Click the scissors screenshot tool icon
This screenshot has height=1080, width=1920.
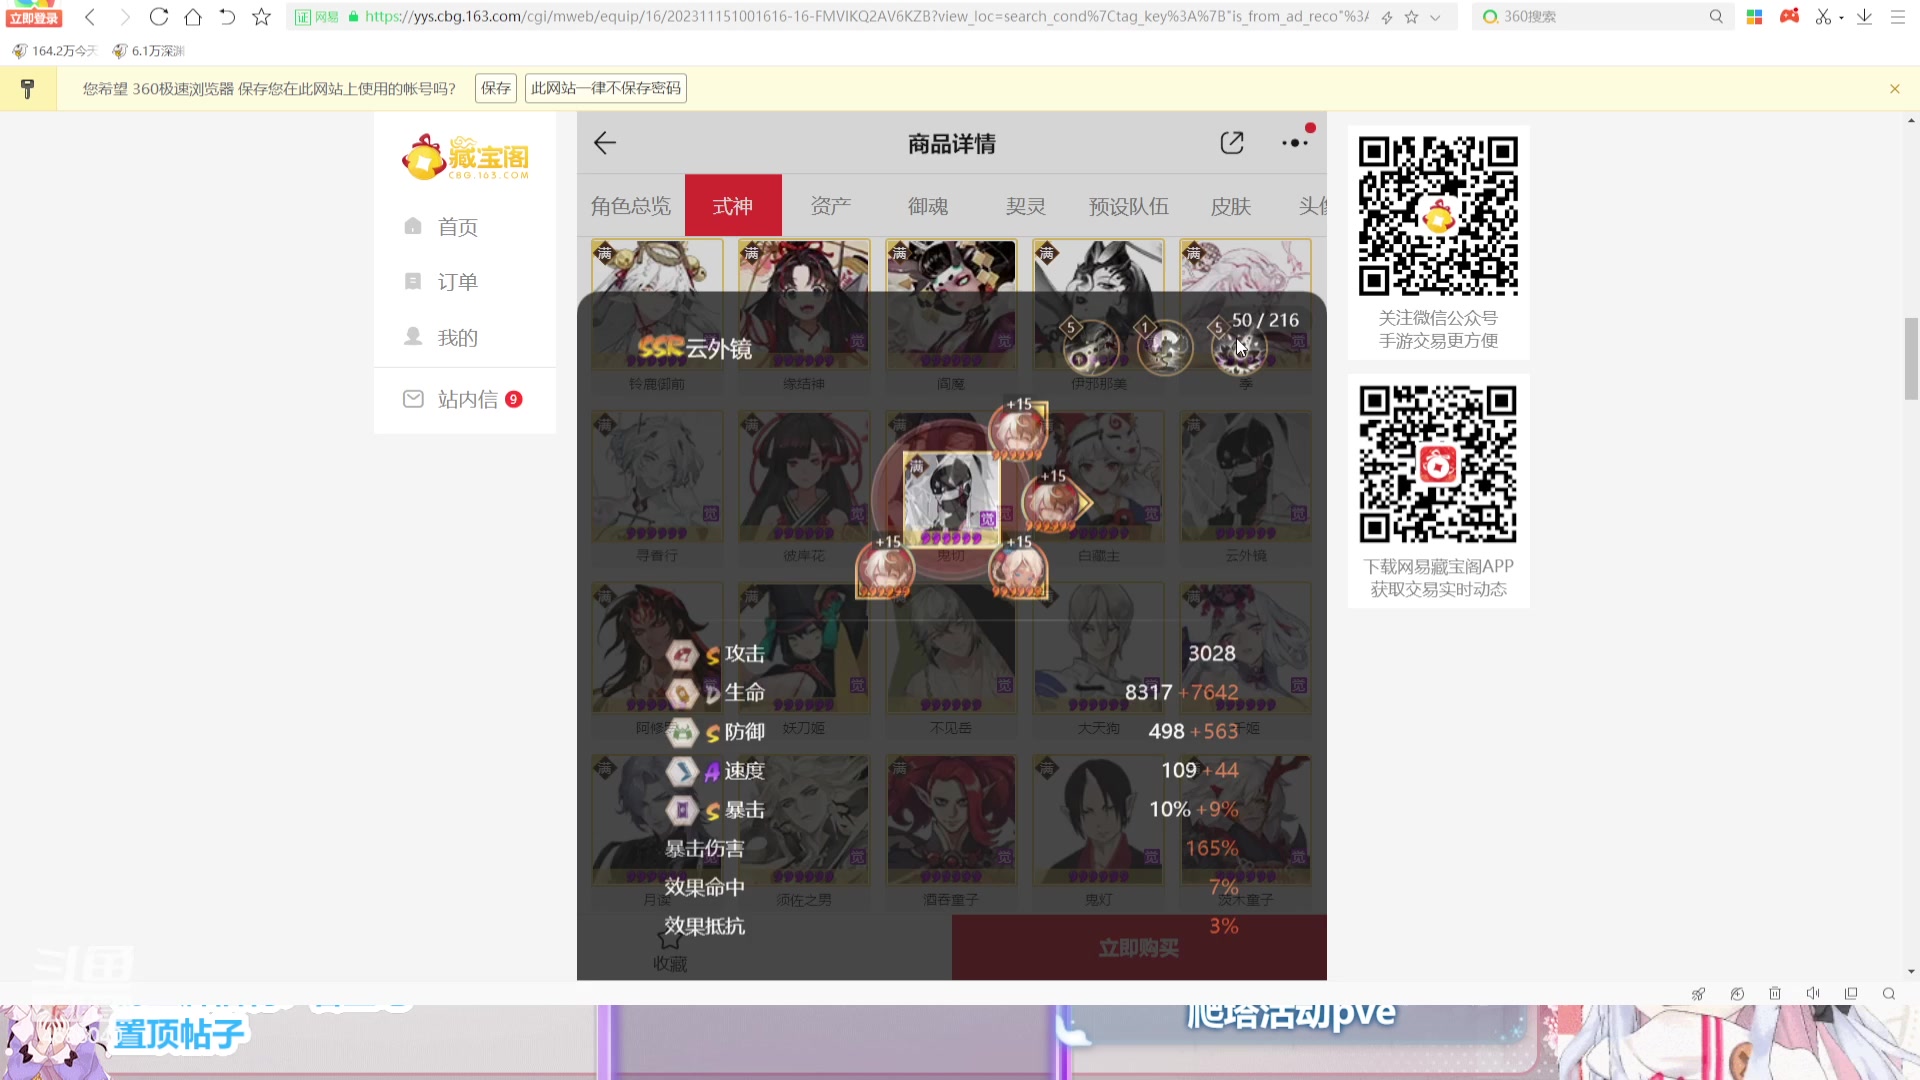click(x=1824, y=17)
